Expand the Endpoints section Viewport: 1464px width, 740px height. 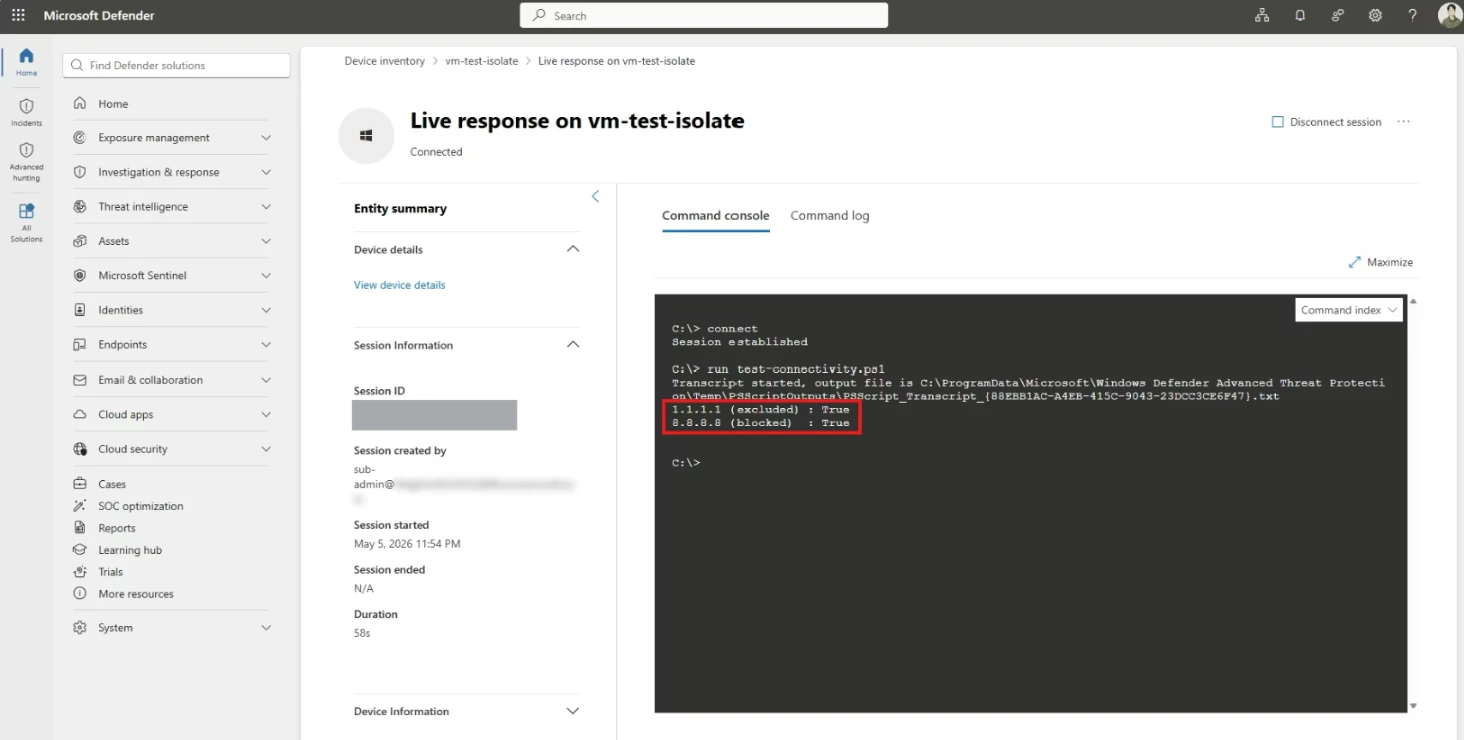pyautogui.click(x=266, y=345)
